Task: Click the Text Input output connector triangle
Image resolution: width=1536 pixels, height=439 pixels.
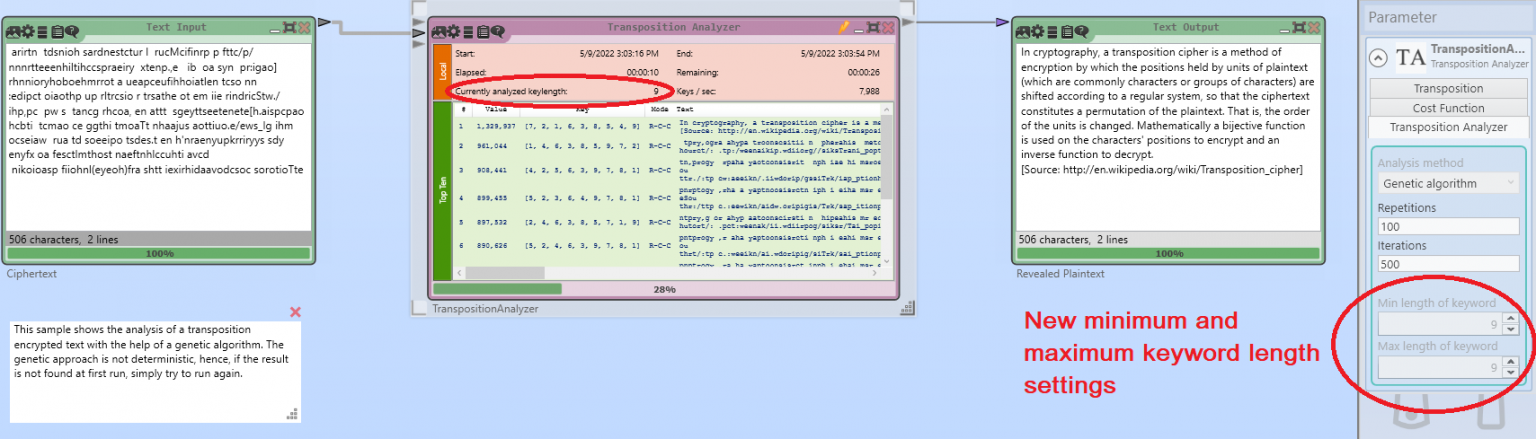Action: click(325, 20)
